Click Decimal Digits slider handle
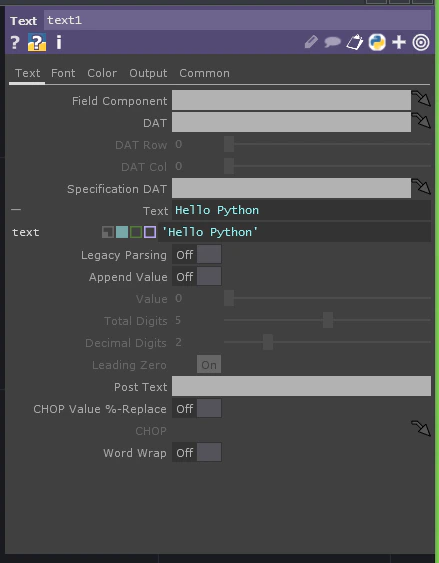The height and width of the screenshot is (563, 439). [268, 342]
